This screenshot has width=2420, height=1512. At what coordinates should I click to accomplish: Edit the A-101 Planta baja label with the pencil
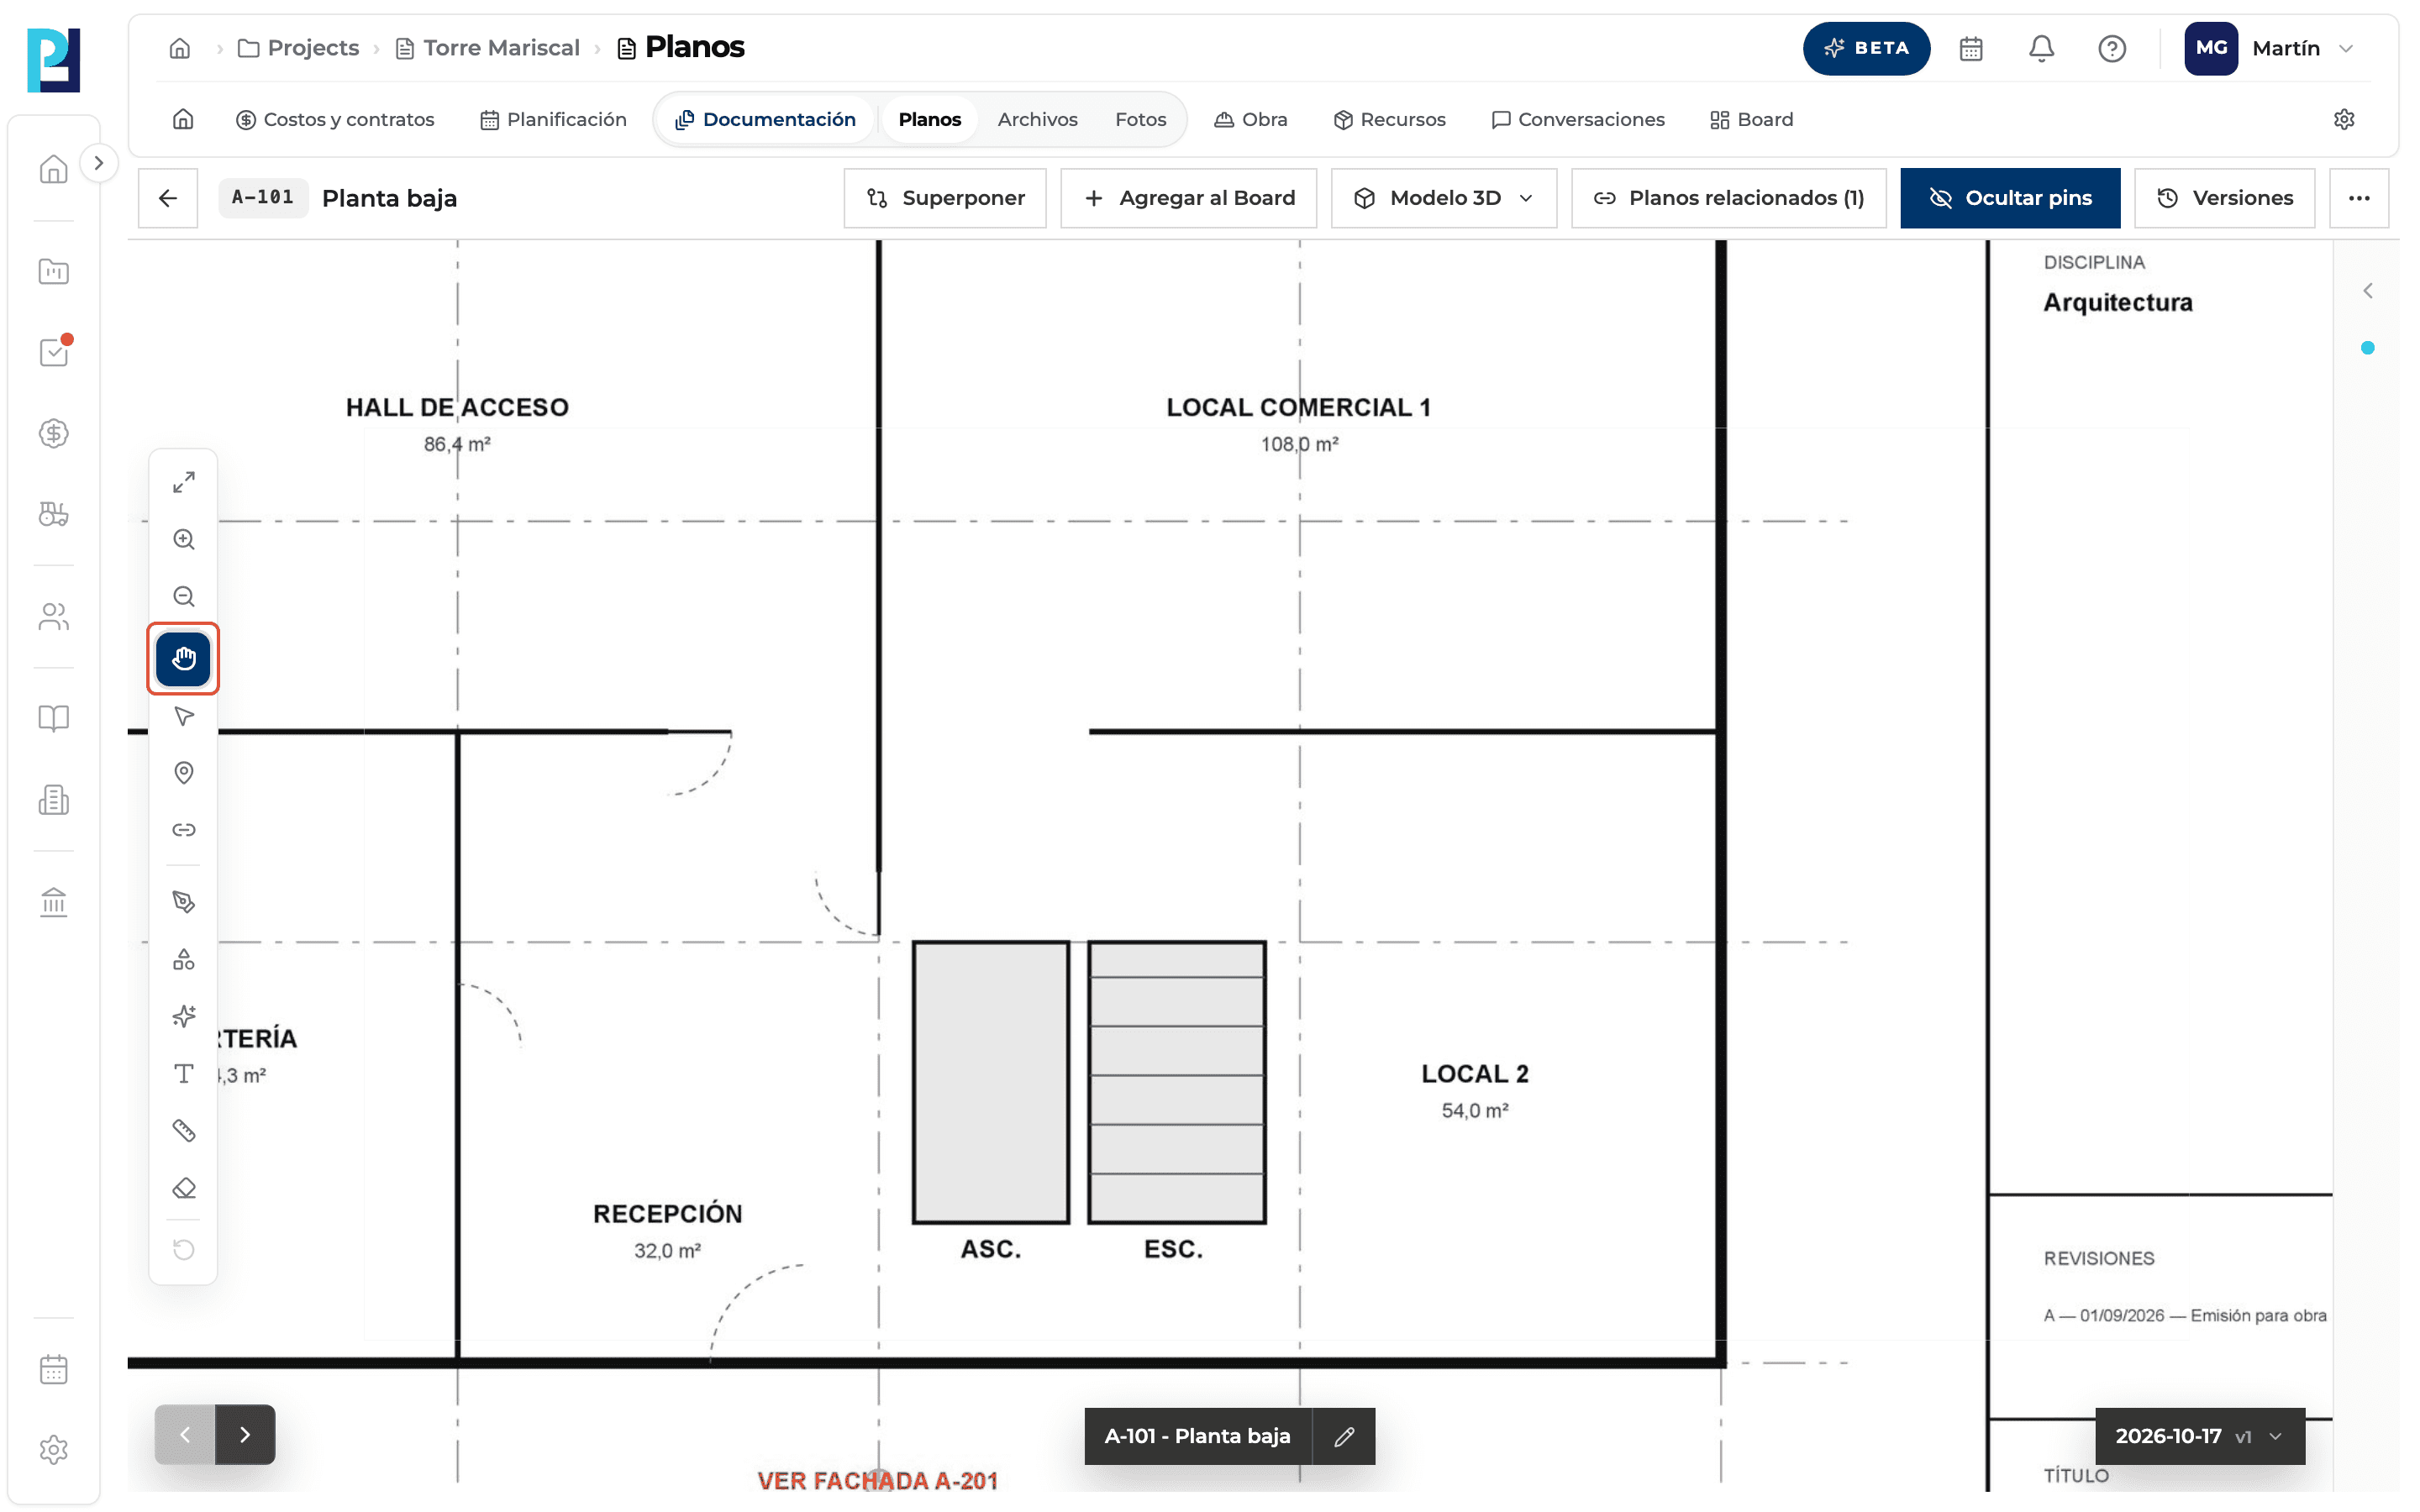[1343, 1437]
